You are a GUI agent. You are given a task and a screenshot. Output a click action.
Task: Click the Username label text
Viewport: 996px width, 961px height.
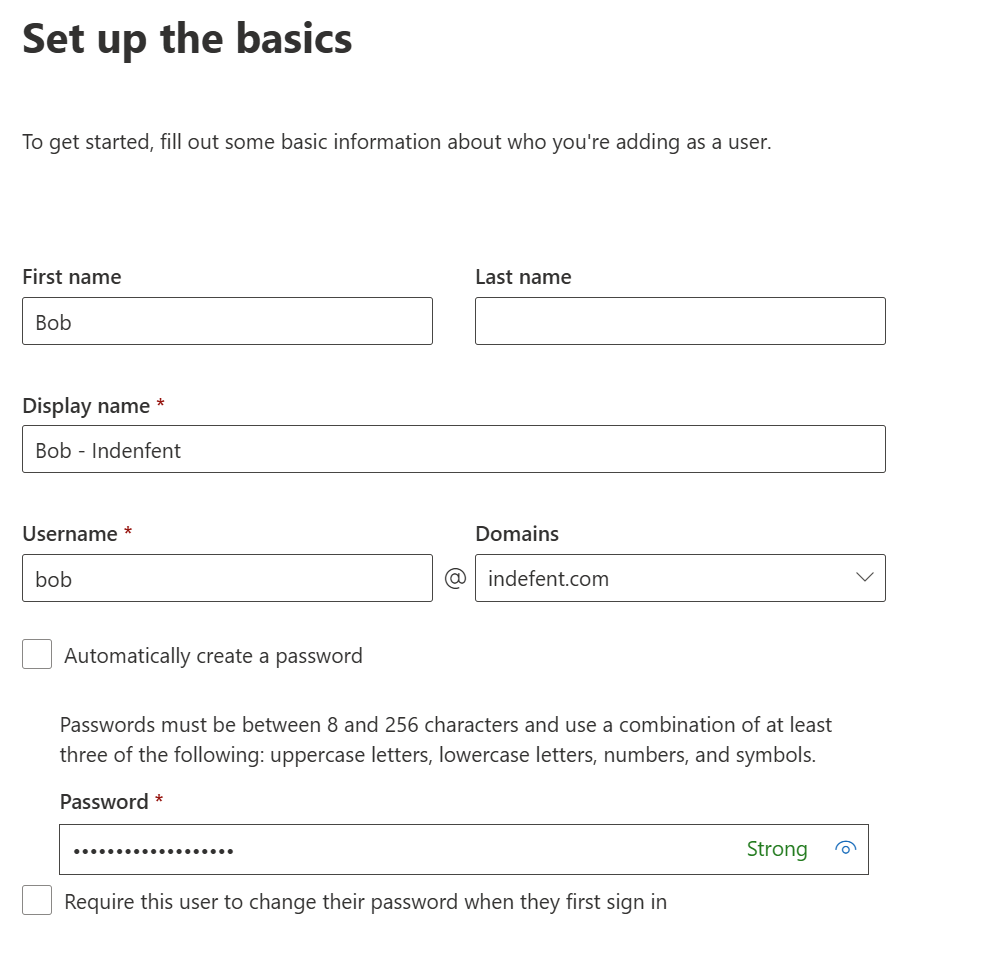coord(70,534)
